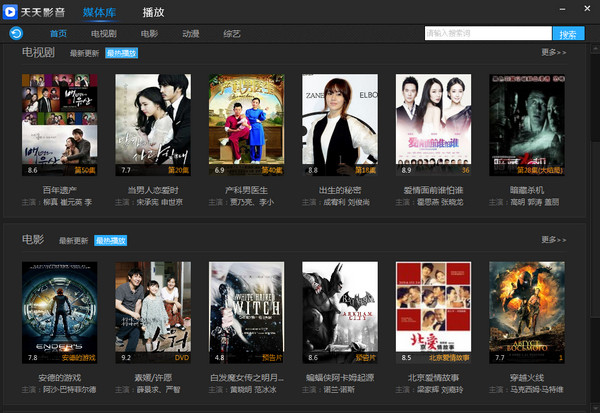
Task: Select 最热播放 in the 电影 section
Action: pos(111,241)
